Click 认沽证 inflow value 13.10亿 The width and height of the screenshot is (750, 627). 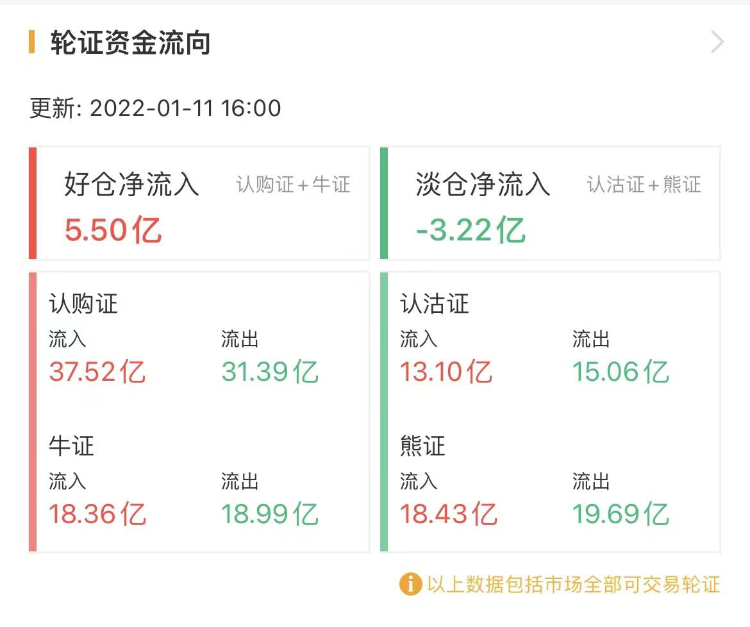446,372
